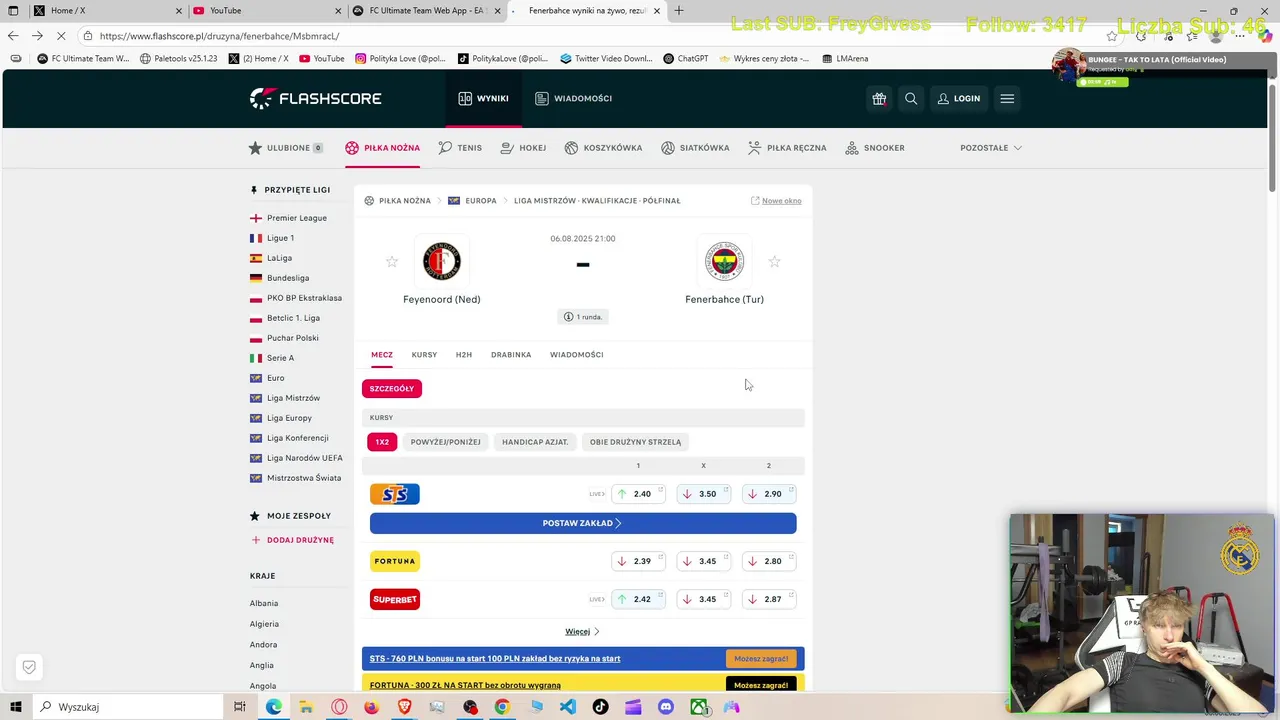Open match in Nowe okno link

[x=776, y=201]
